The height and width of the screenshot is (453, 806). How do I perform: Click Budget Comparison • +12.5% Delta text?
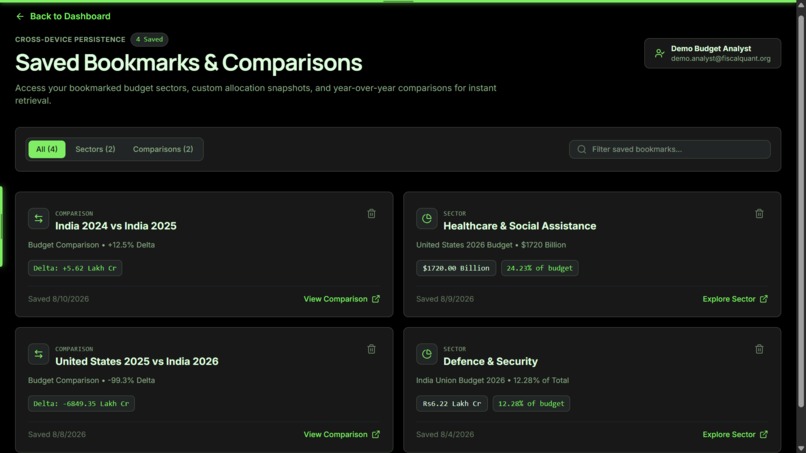pyautogui.click(x=91, y=245)
